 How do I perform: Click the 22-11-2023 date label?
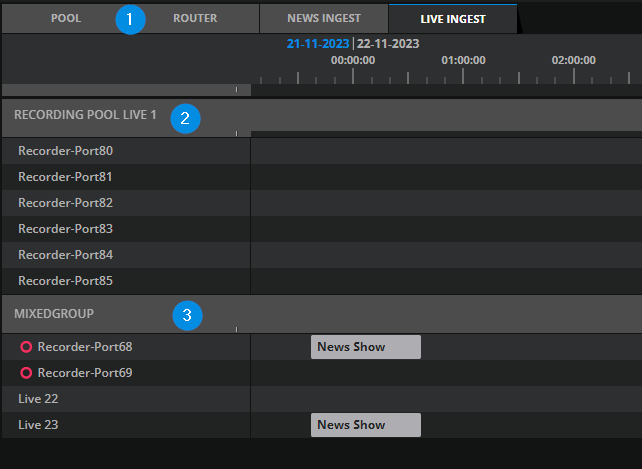point(388,44)
